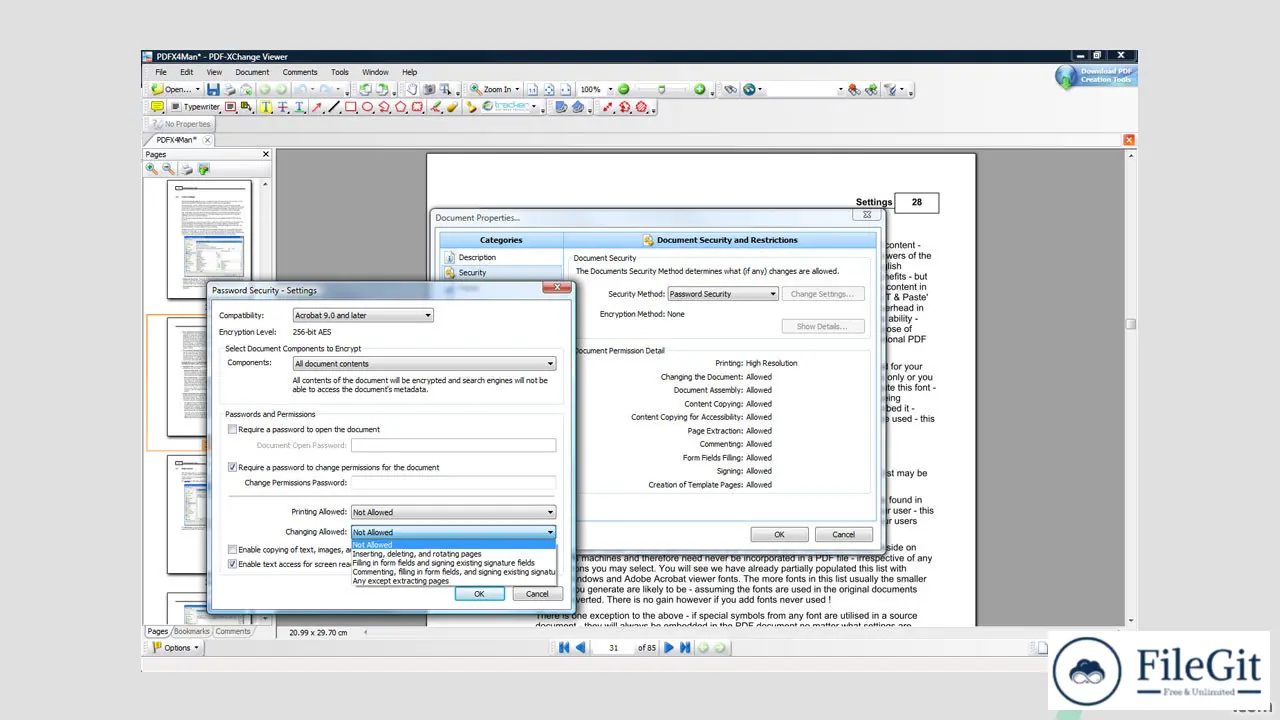Image resolution: width=1280 pixels, height=720 pixels.
Task: Click zoom-out magnifier in Pages panel
Action: point(169,169)
